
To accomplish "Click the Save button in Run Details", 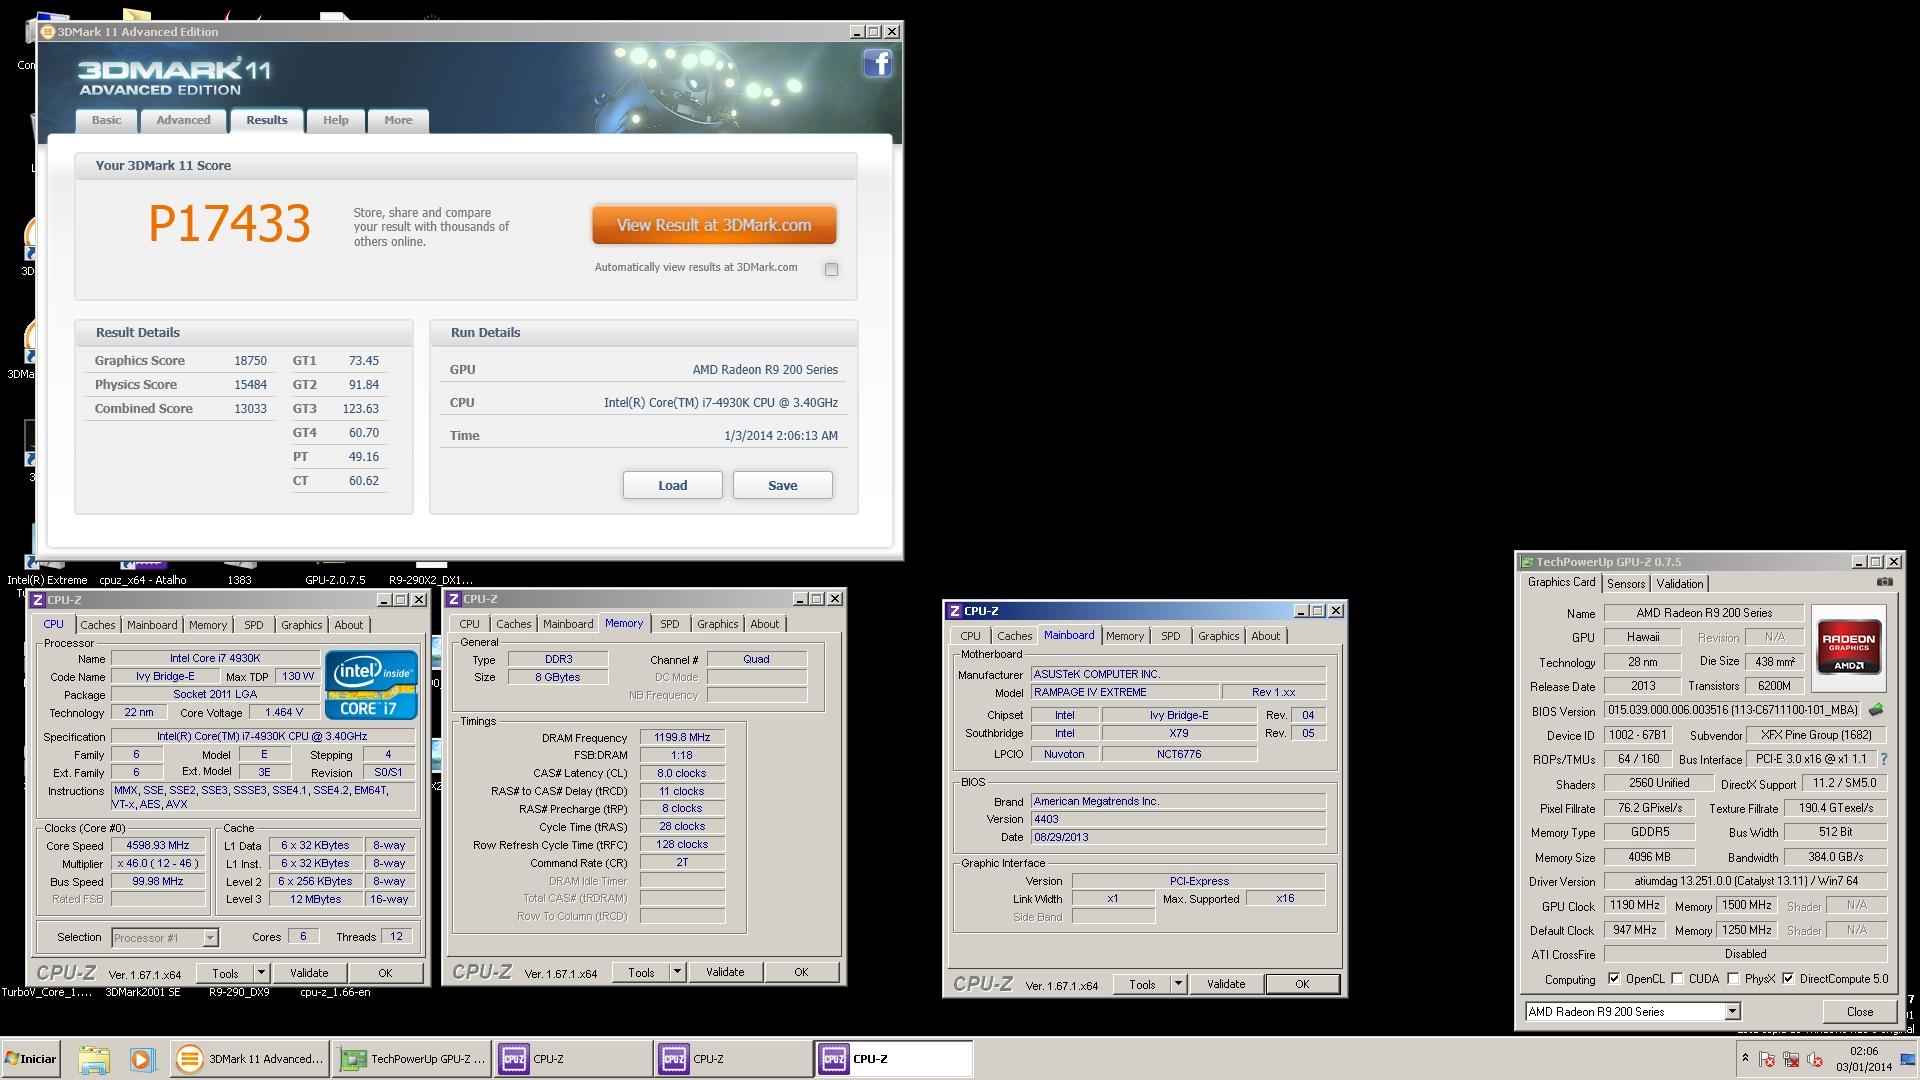I will pyautogui.click(x=782, y=485).
